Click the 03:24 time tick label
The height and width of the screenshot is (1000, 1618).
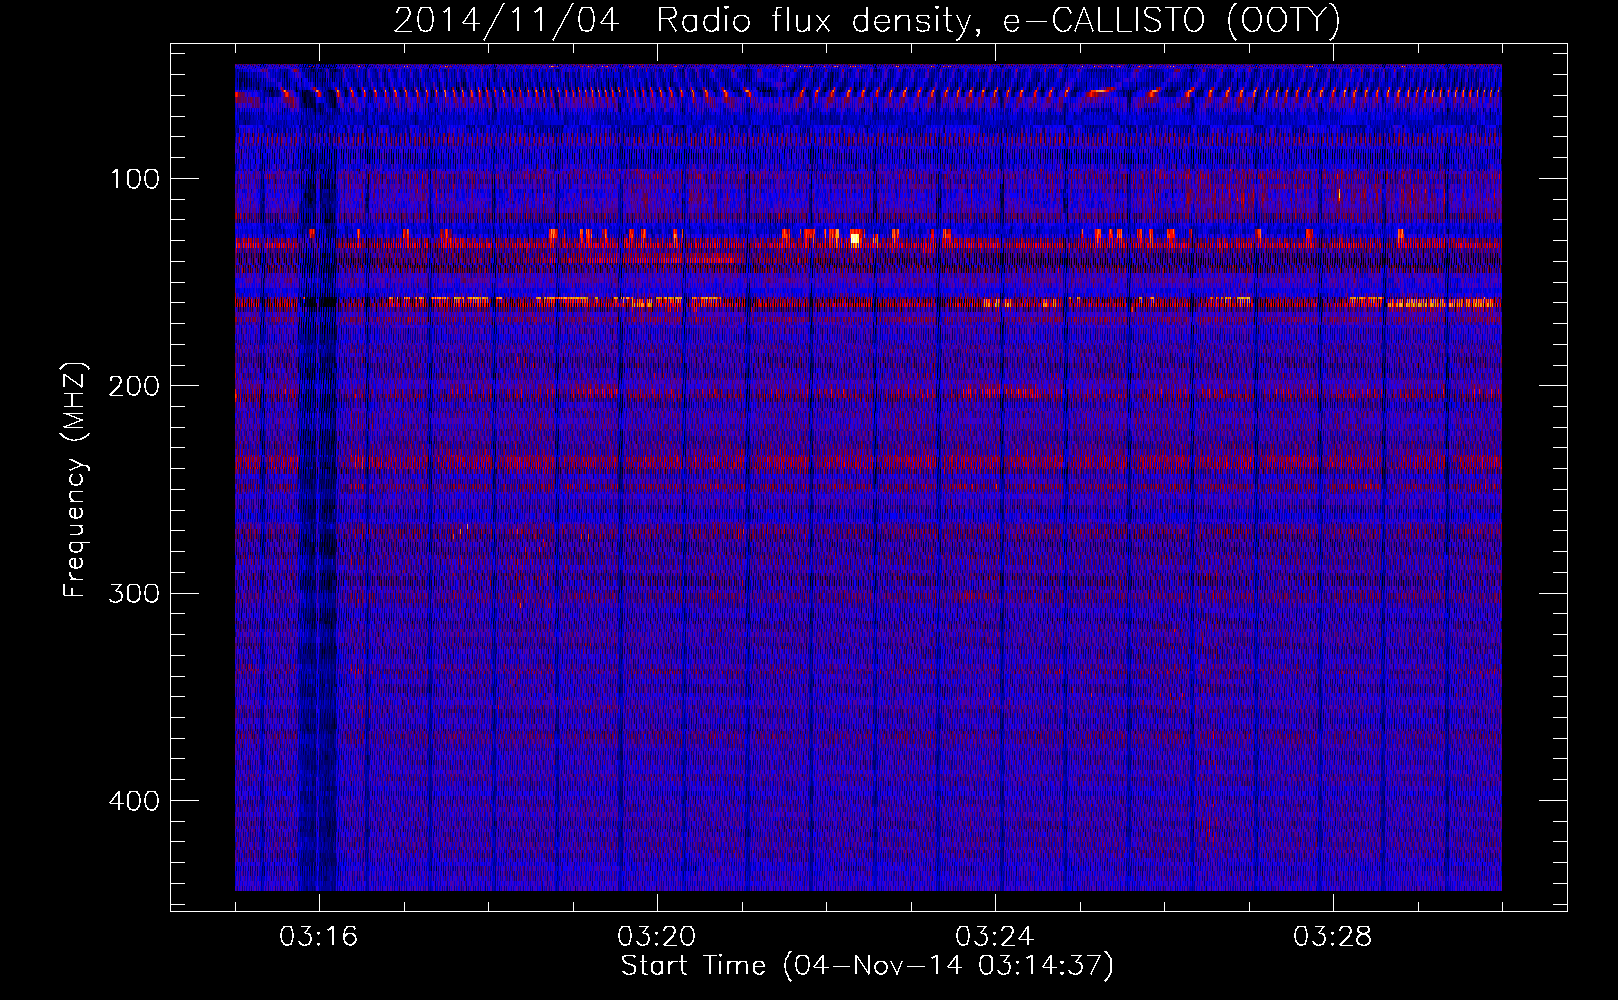[994, 937]
